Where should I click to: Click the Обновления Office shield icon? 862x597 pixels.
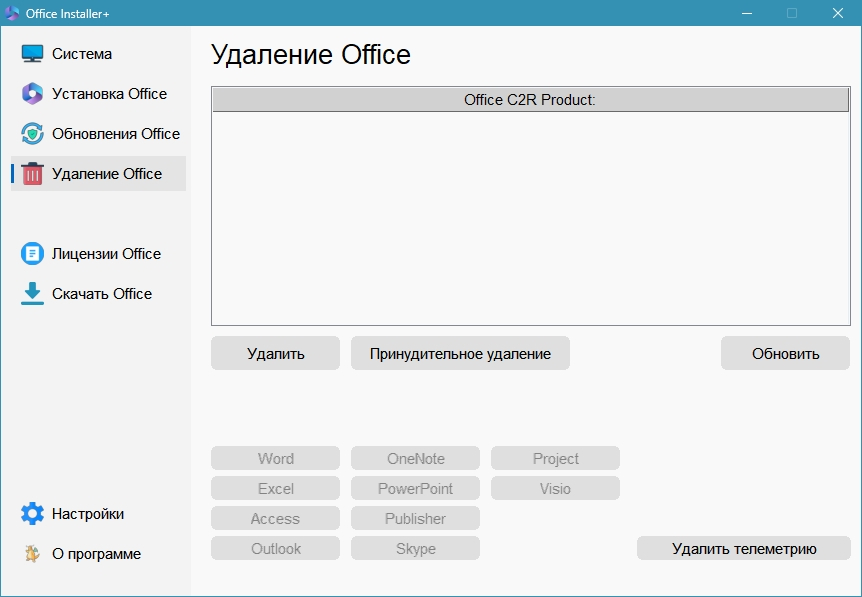33,134
